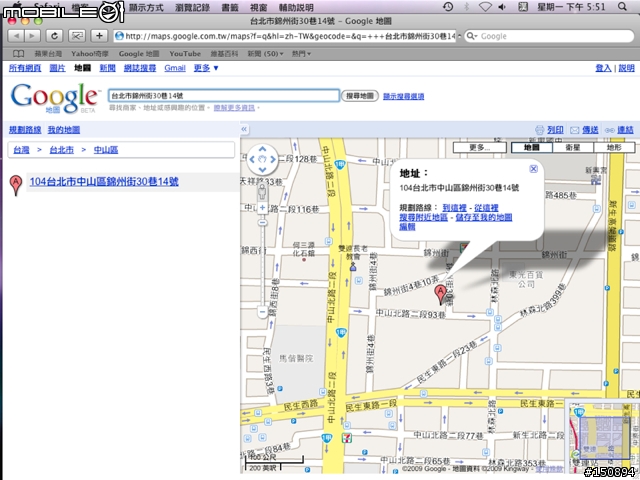The height and width of the screenshot is (480, 640).
Task: Click the Safari URL address bar
Action: 285,36
